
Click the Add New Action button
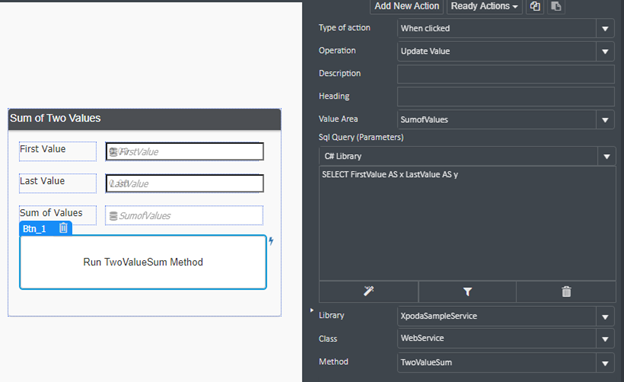(x=407, y=6)
